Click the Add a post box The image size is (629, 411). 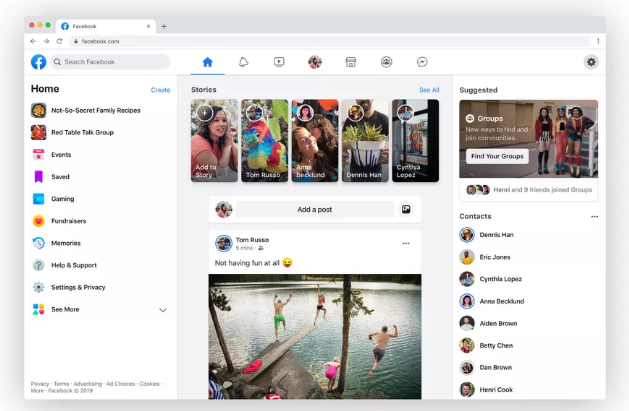(315, 209)
